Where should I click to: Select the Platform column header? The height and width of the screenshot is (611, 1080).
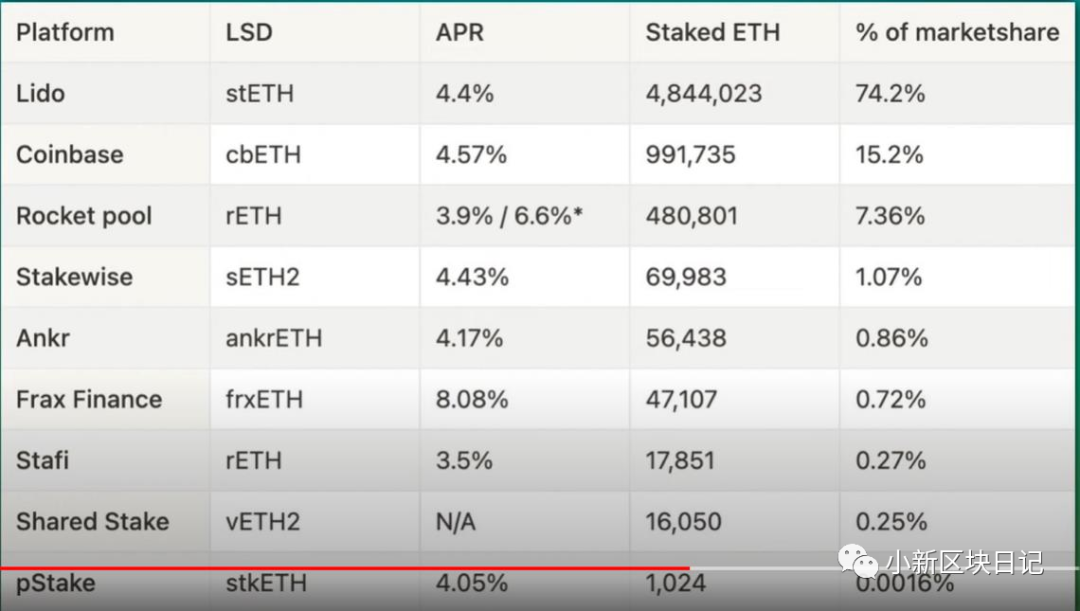65,32
